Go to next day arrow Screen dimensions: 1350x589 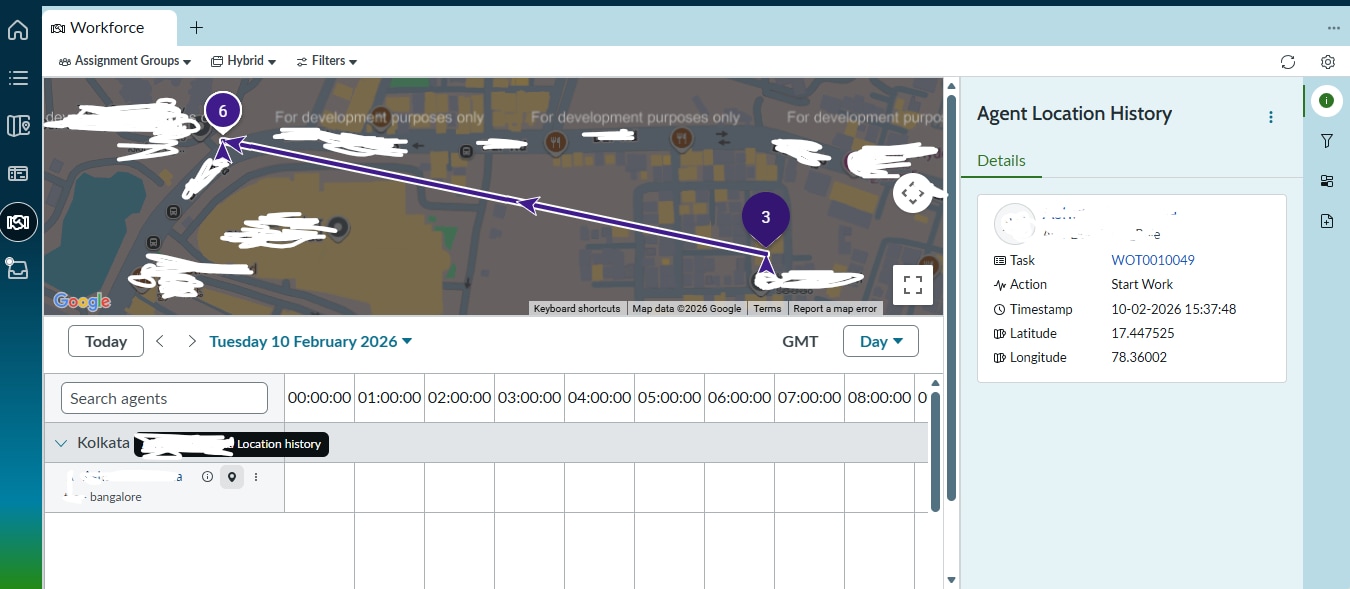[x=192, y=341]
